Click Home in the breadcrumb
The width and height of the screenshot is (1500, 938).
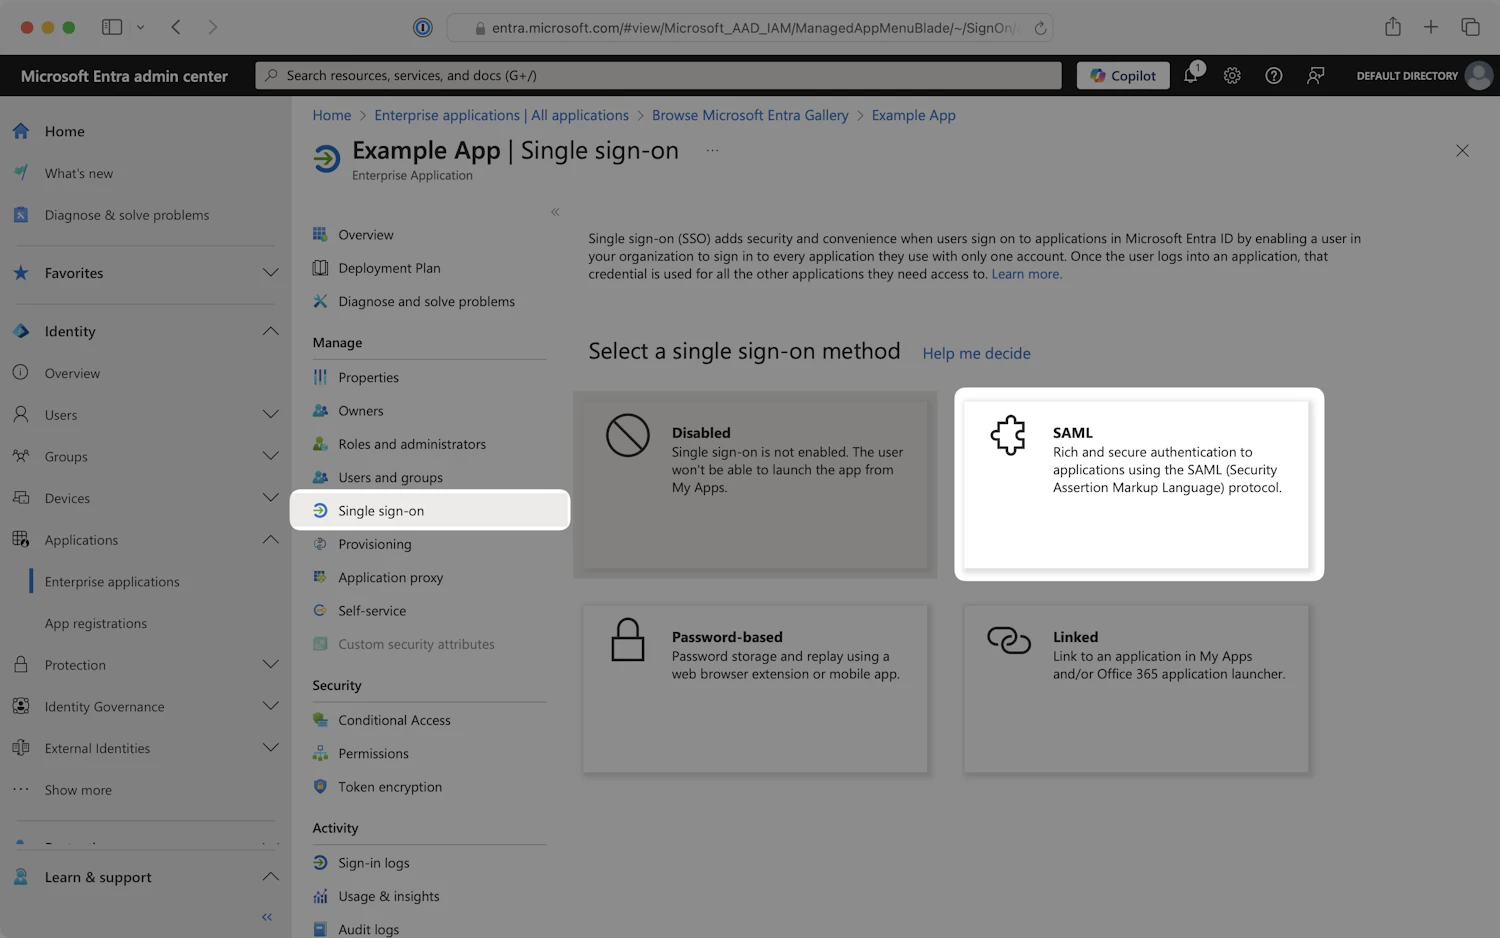click(x=332, y=115)
